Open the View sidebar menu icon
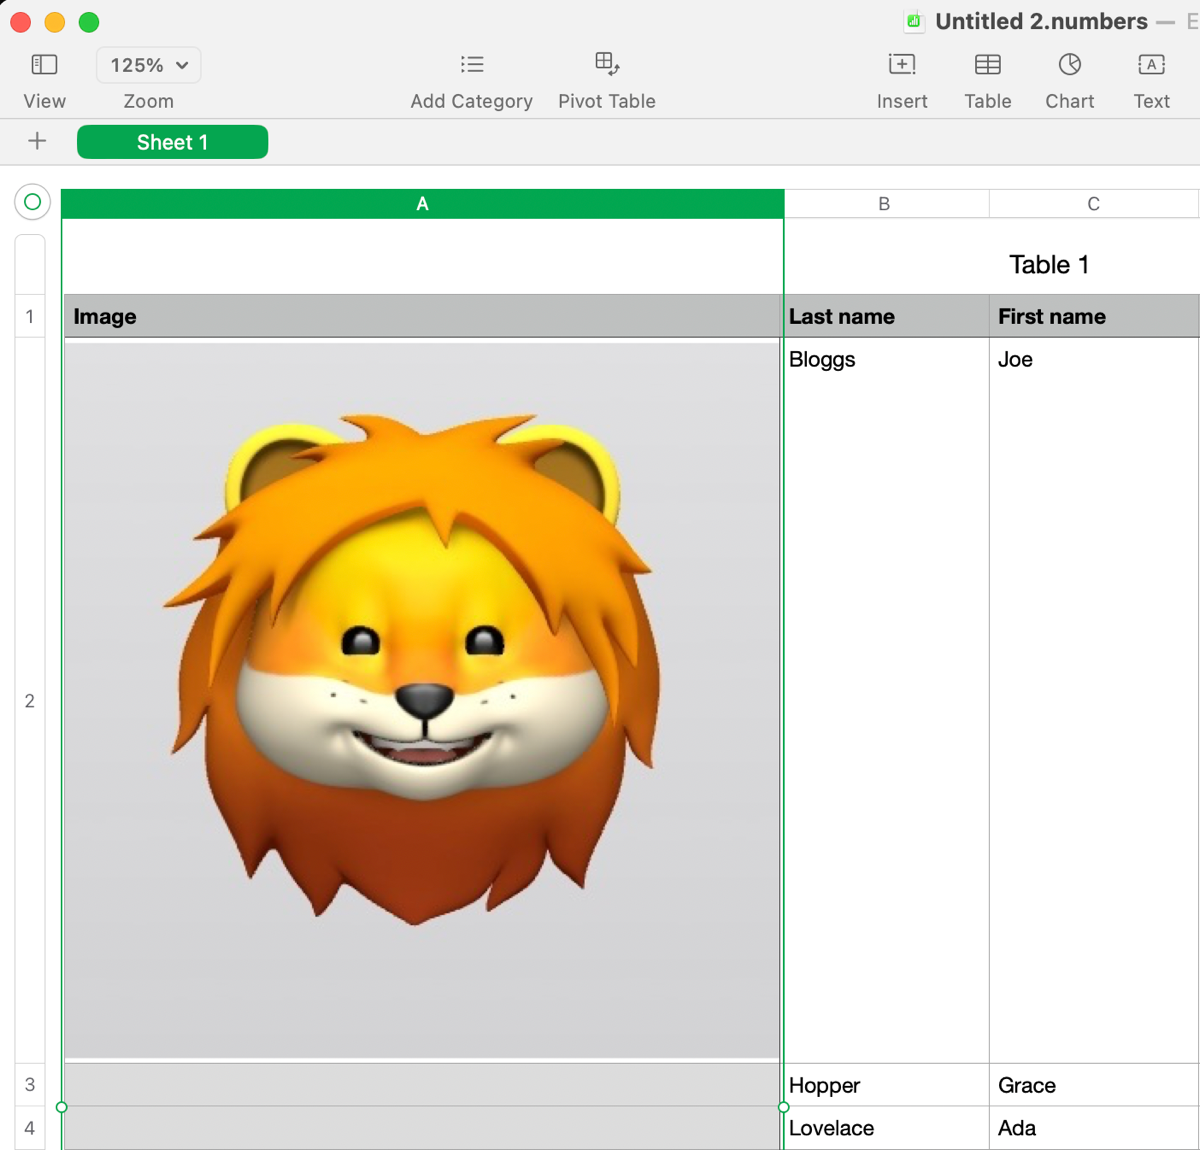 [x=44, y=65]
